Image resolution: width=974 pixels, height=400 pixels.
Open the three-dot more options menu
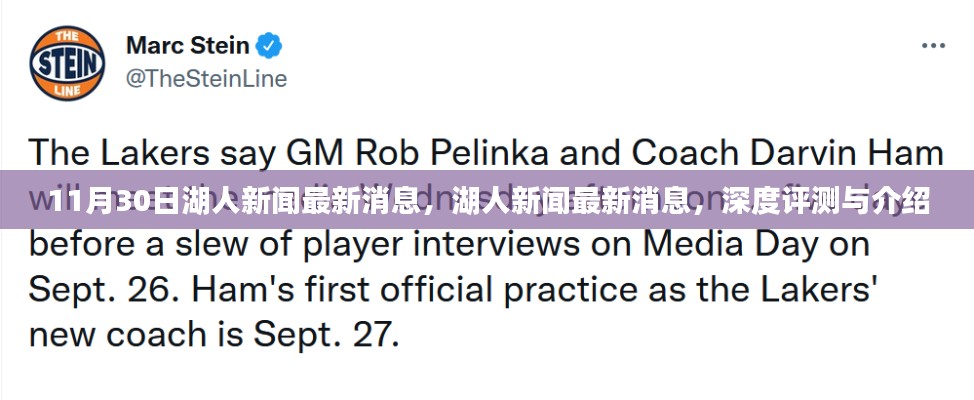933,46
